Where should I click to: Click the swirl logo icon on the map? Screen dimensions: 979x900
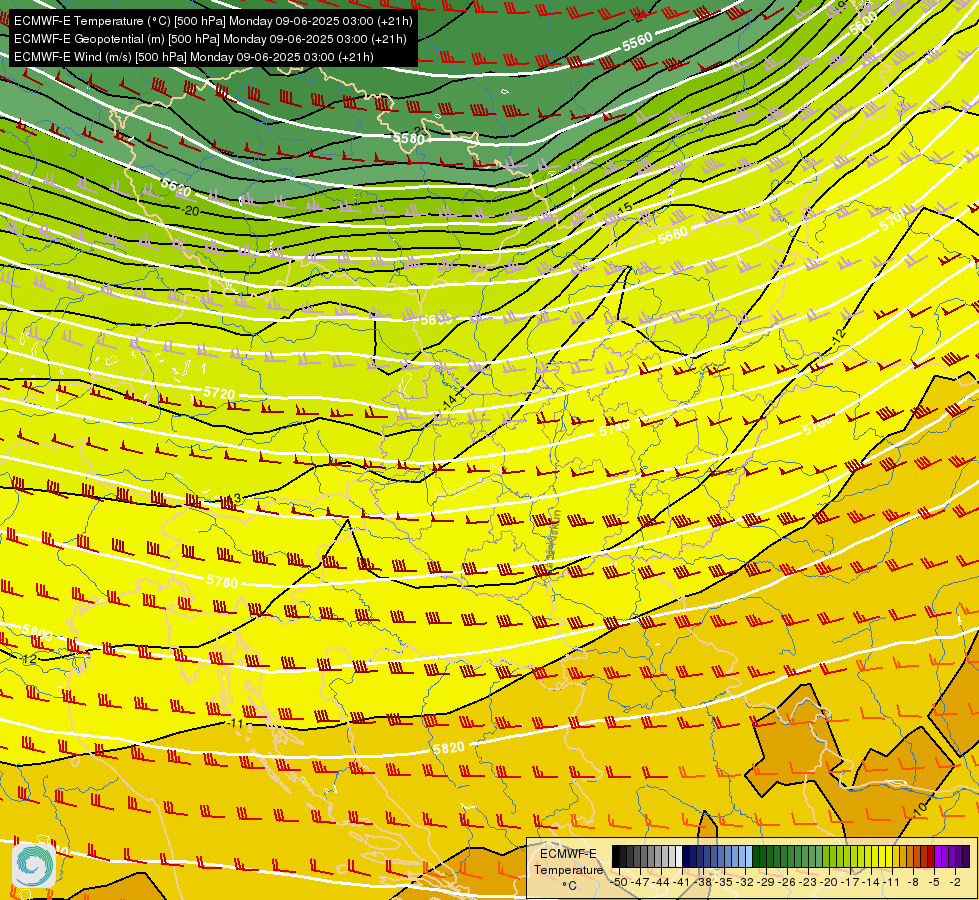click(x=34, y=866)
